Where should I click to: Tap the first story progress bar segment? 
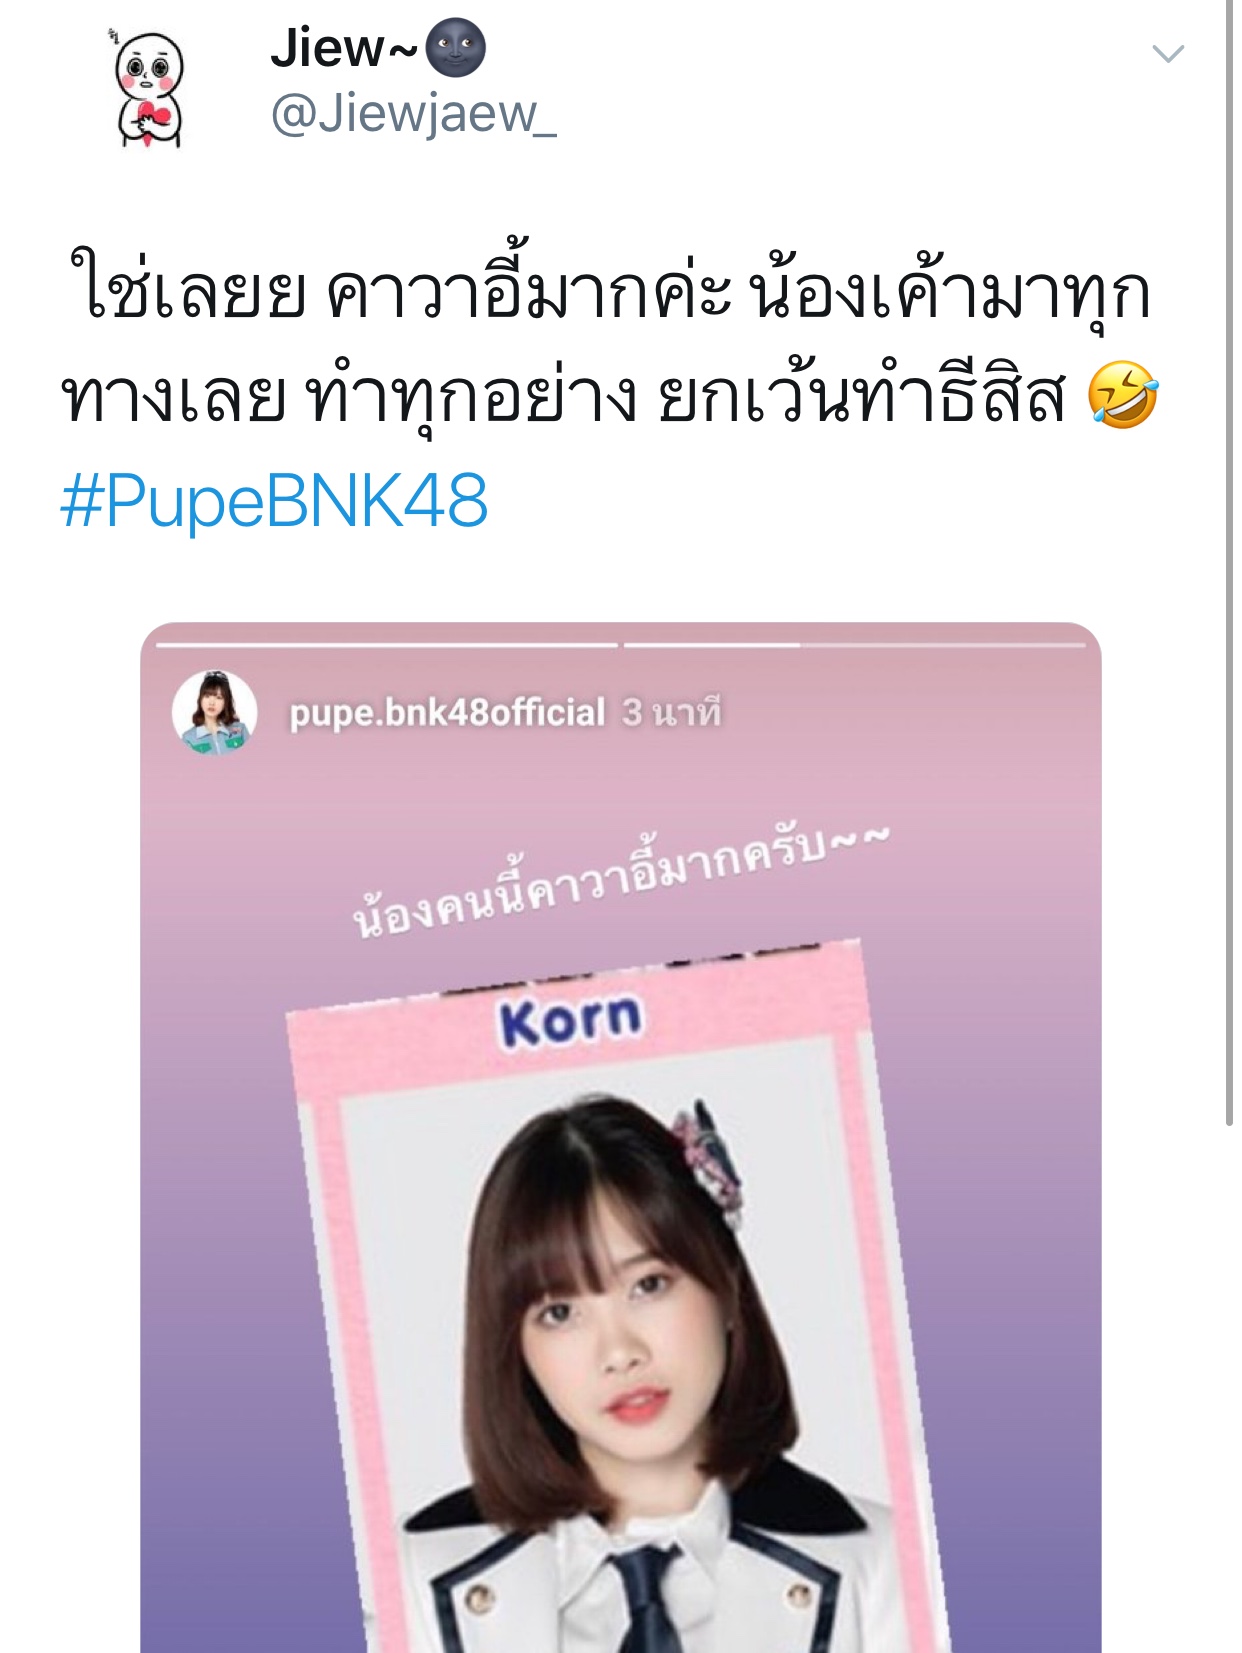point(387,645)
